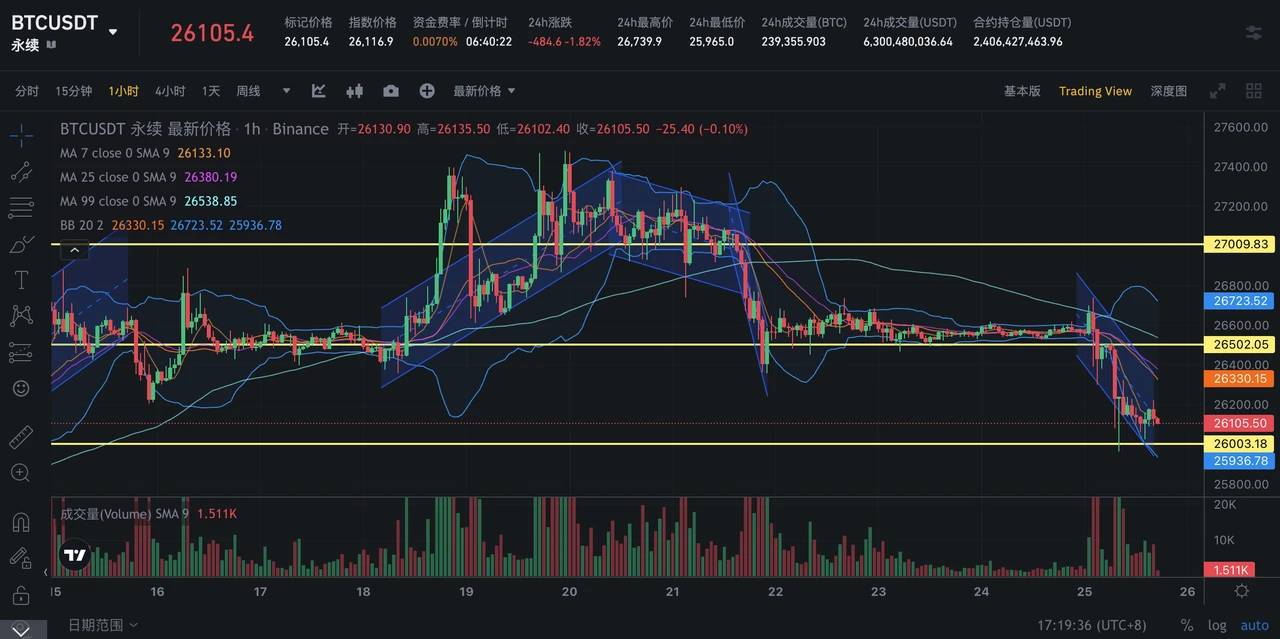Select the 分时 time interval

27,91
